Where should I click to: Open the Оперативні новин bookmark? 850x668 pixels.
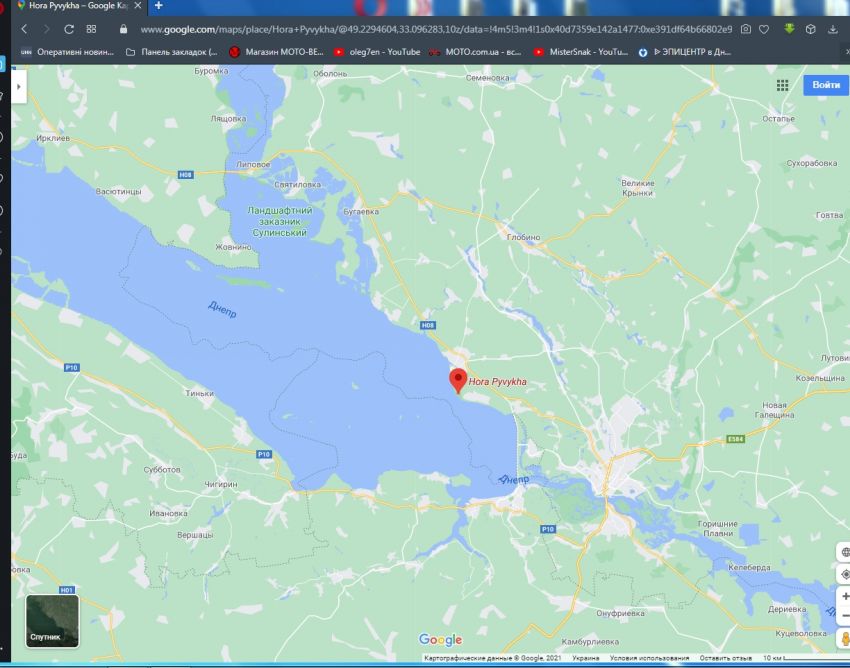click(68, 52)
